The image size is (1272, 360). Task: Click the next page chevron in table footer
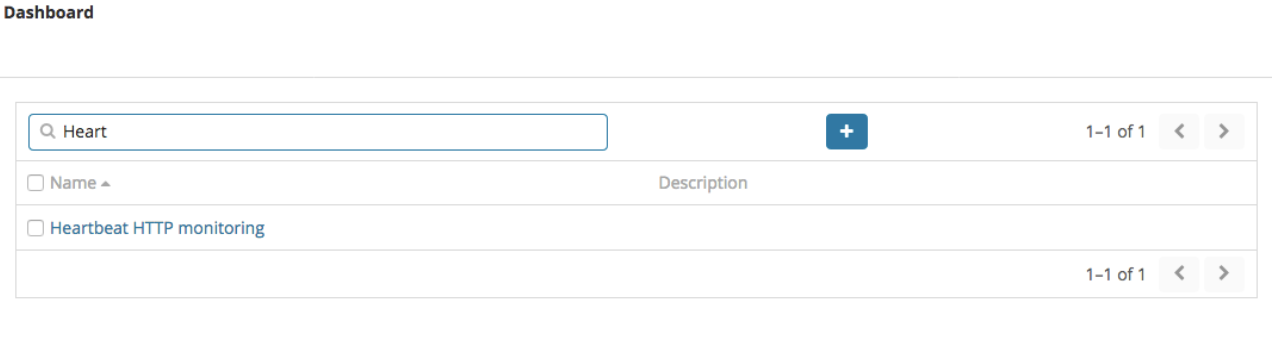coord(1223,273)
